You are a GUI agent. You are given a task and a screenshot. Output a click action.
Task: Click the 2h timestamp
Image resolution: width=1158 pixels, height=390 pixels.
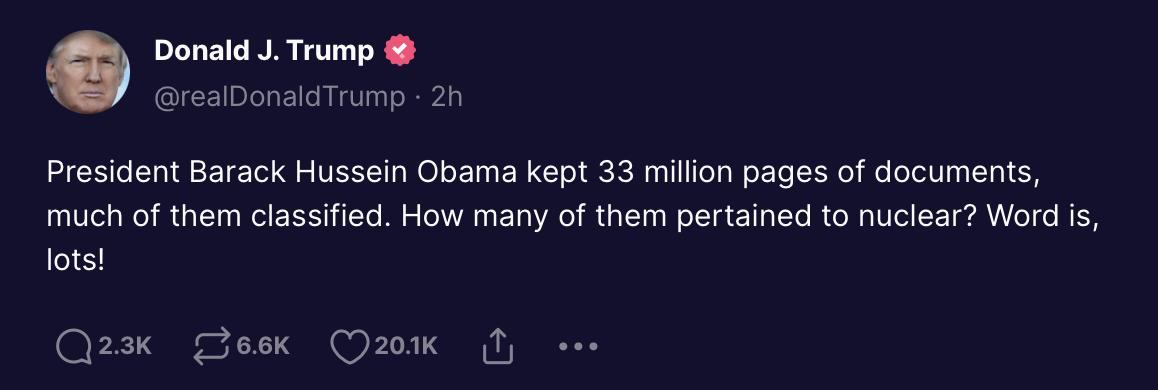click(x=446, y=97)
